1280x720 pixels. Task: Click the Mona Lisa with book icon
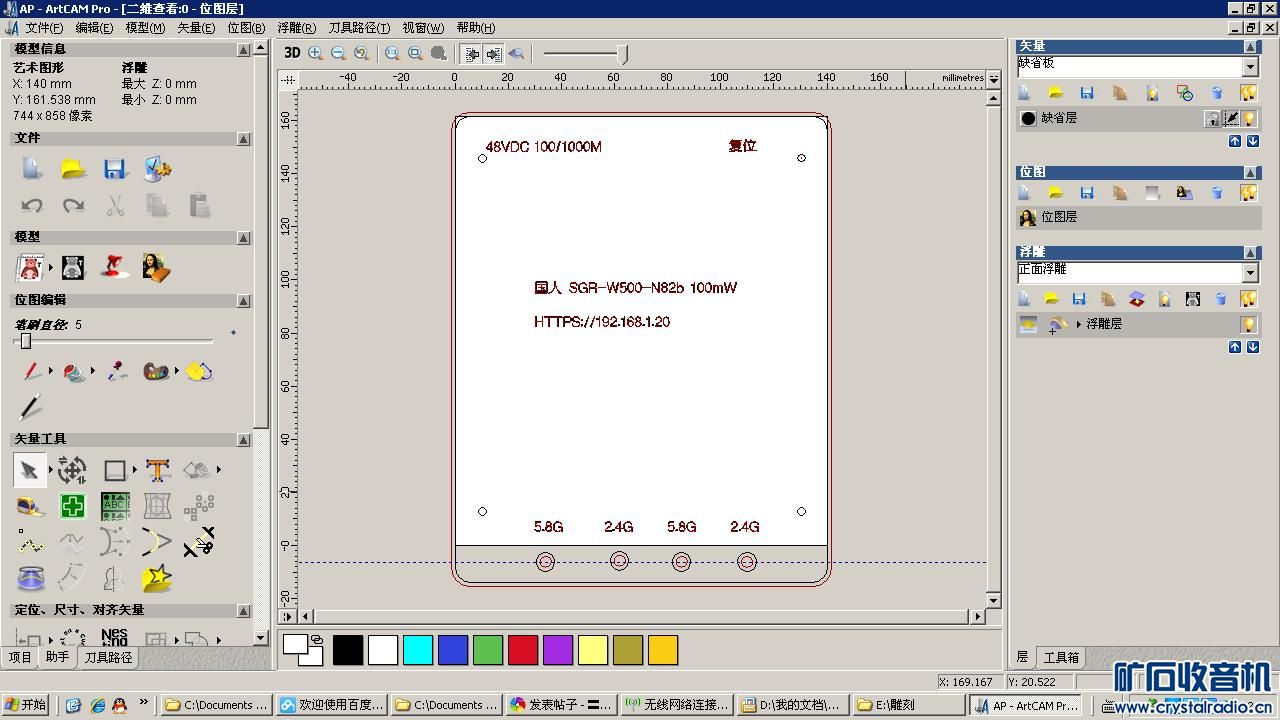156,268
